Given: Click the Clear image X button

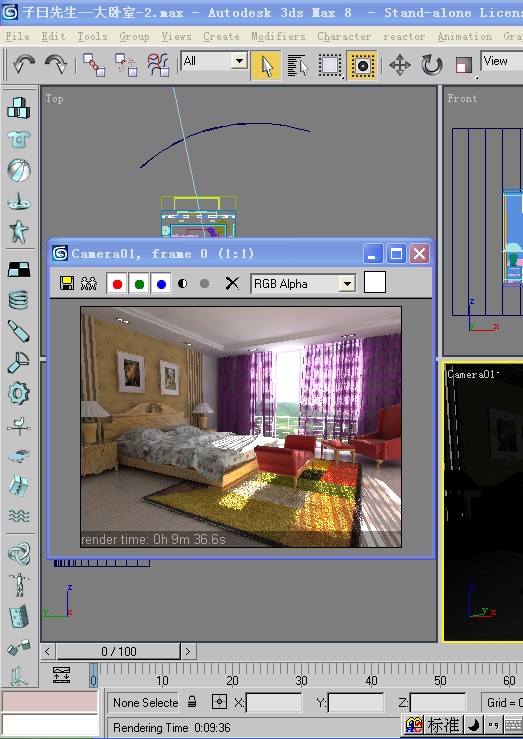Looking at the screenshot, I should click(232, 283).
